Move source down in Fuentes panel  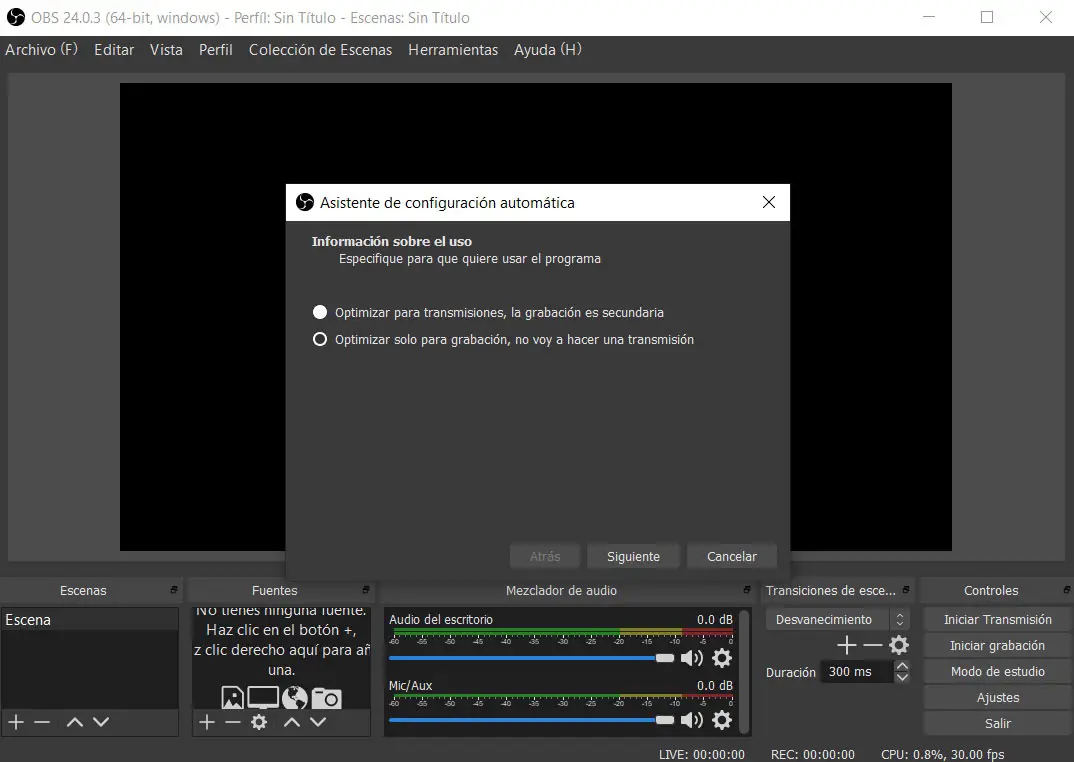click(x=318, y=722)
